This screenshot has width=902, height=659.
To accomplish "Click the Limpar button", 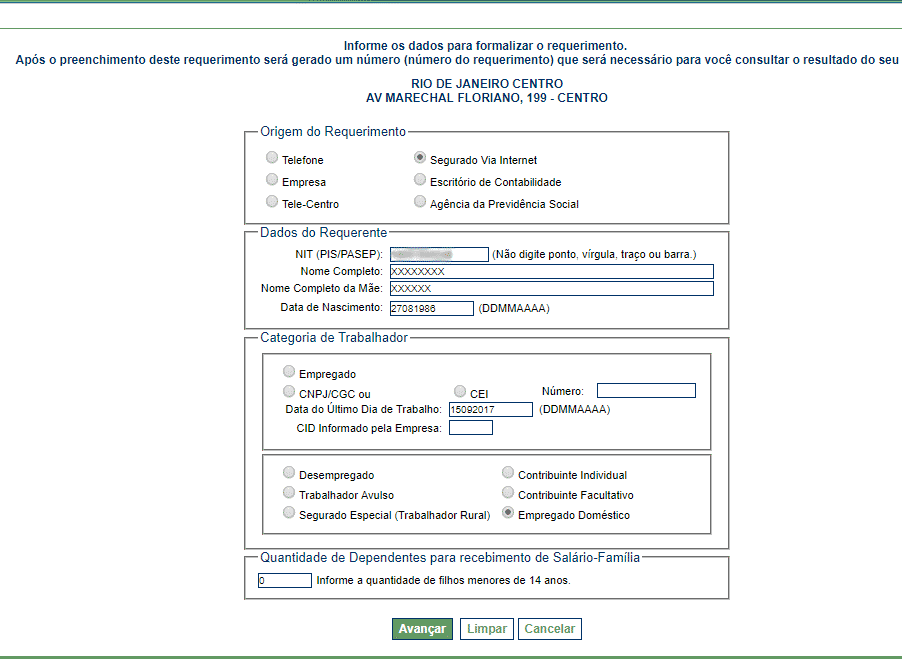I will pyautogui.click(x=486, y=629).
